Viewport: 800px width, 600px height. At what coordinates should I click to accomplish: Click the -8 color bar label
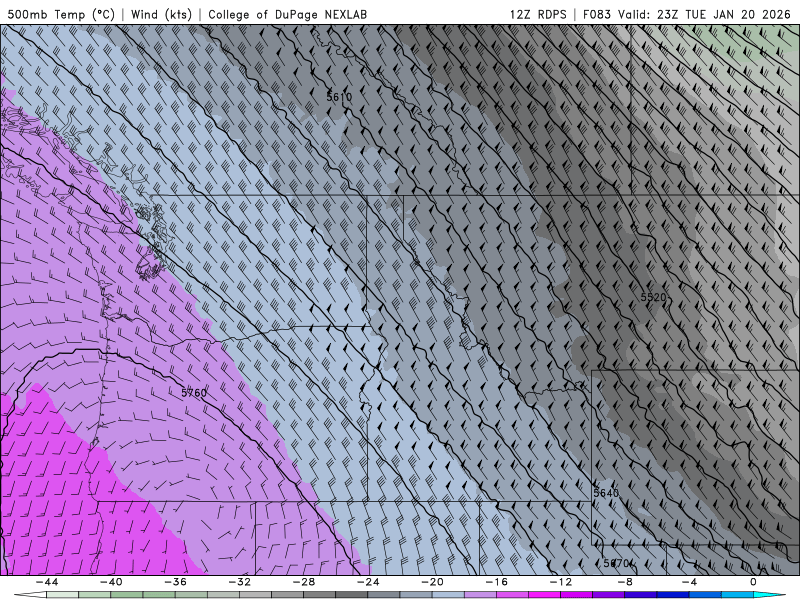coord(625,582)
